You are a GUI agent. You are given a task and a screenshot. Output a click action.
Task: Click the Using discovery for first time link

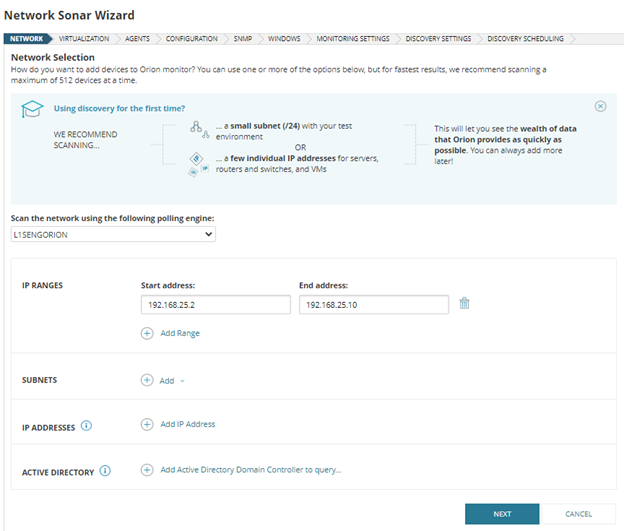[x=119, y=108]
